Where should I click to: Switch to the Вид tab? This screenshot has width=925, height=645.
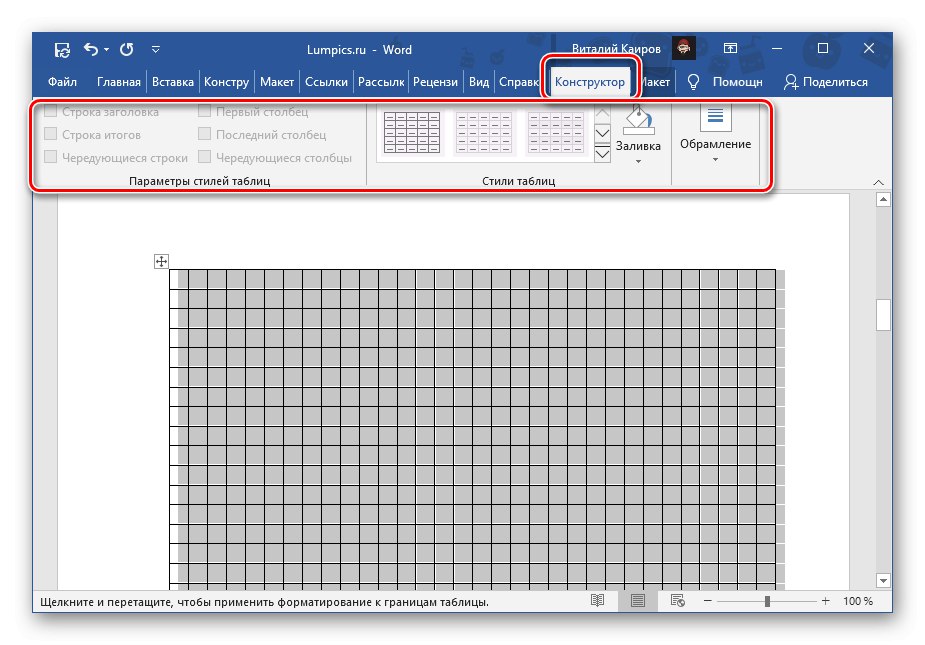pos(479,82)
